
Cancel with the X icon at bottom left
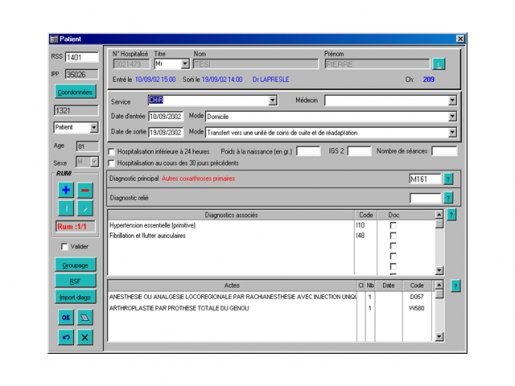click(x=85, y=337)
